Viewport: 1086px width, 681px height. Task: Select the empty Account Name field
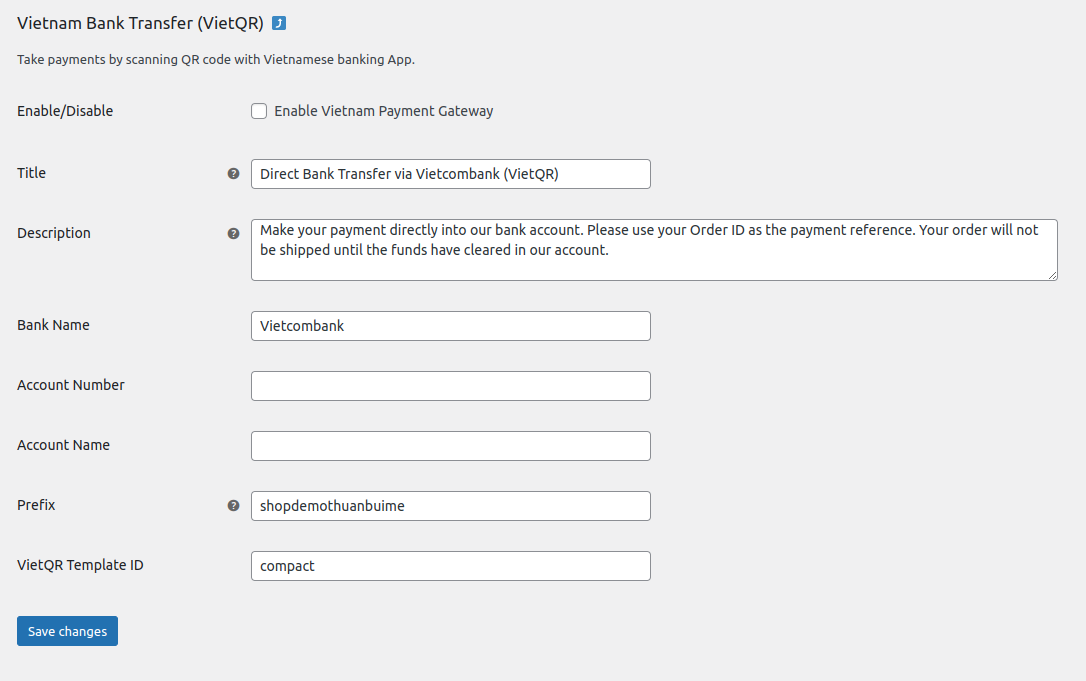click(450, 446)
